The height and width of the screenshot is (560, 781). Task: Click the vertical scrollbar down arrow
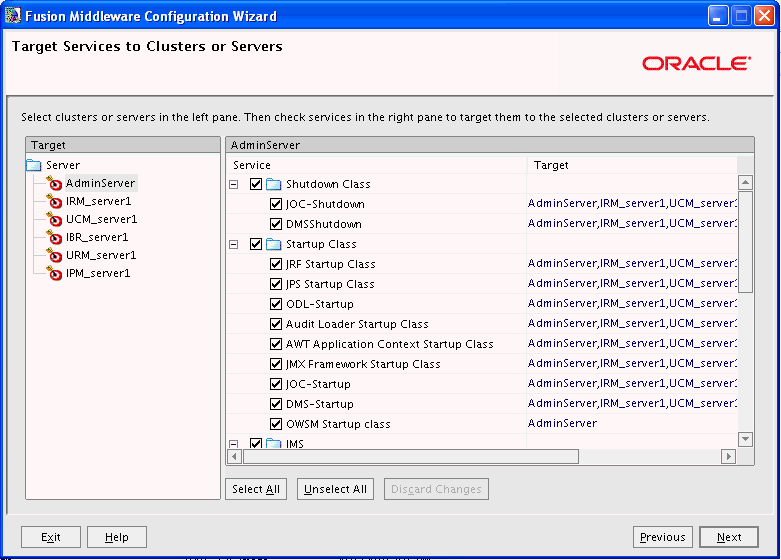(745, 439)
